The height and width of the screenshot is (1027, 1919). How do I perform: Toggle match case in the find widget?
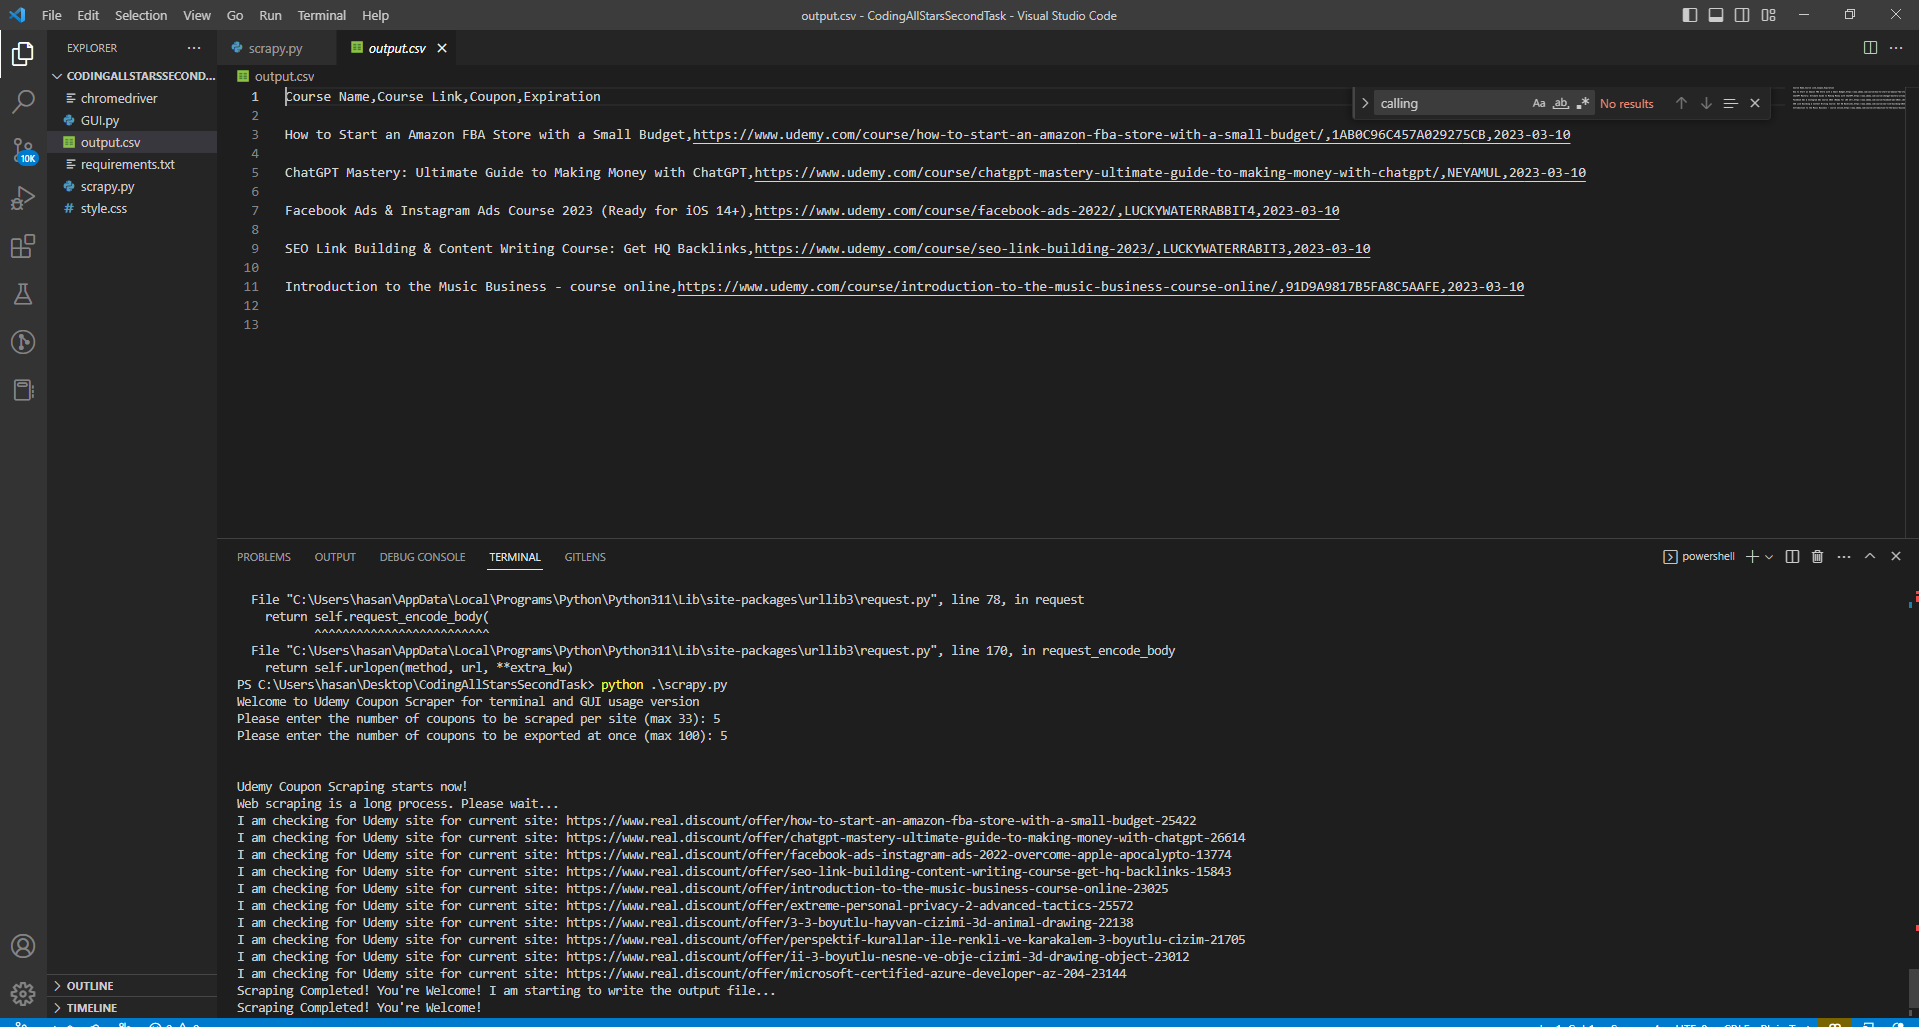click(x=1538, y=103)
